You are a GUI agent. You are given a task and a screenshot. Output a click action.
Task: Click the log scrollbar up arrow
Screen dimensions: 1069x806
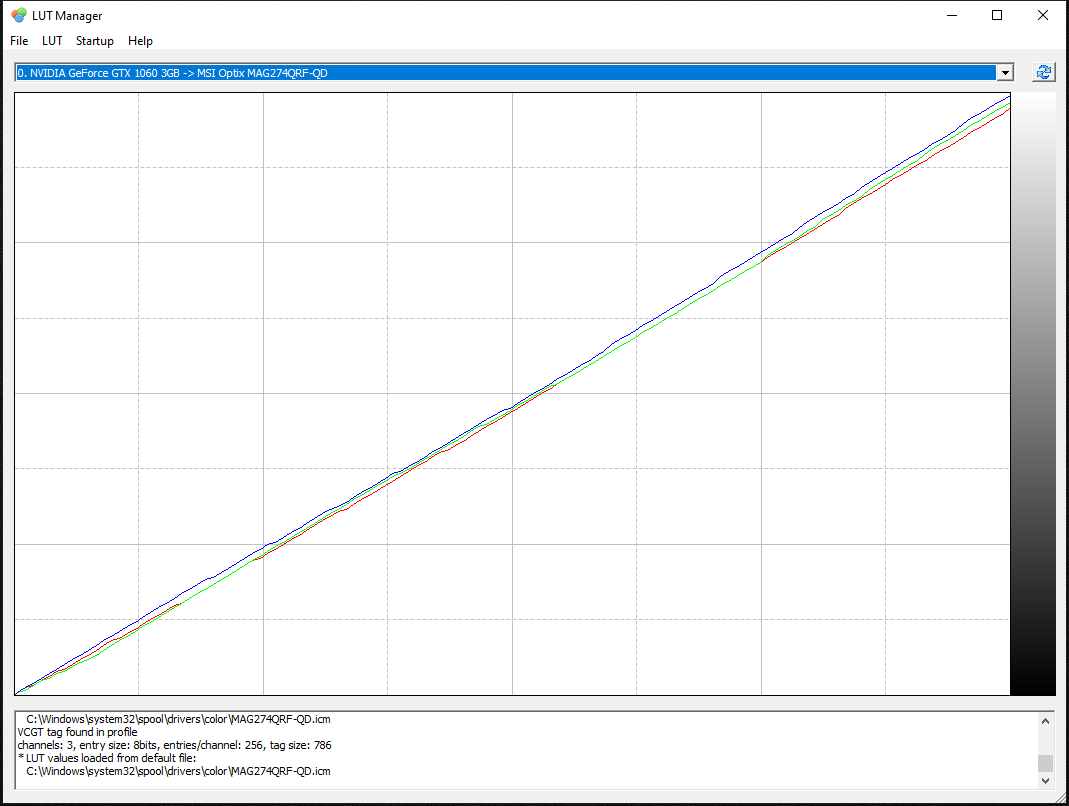point(1045,720)
